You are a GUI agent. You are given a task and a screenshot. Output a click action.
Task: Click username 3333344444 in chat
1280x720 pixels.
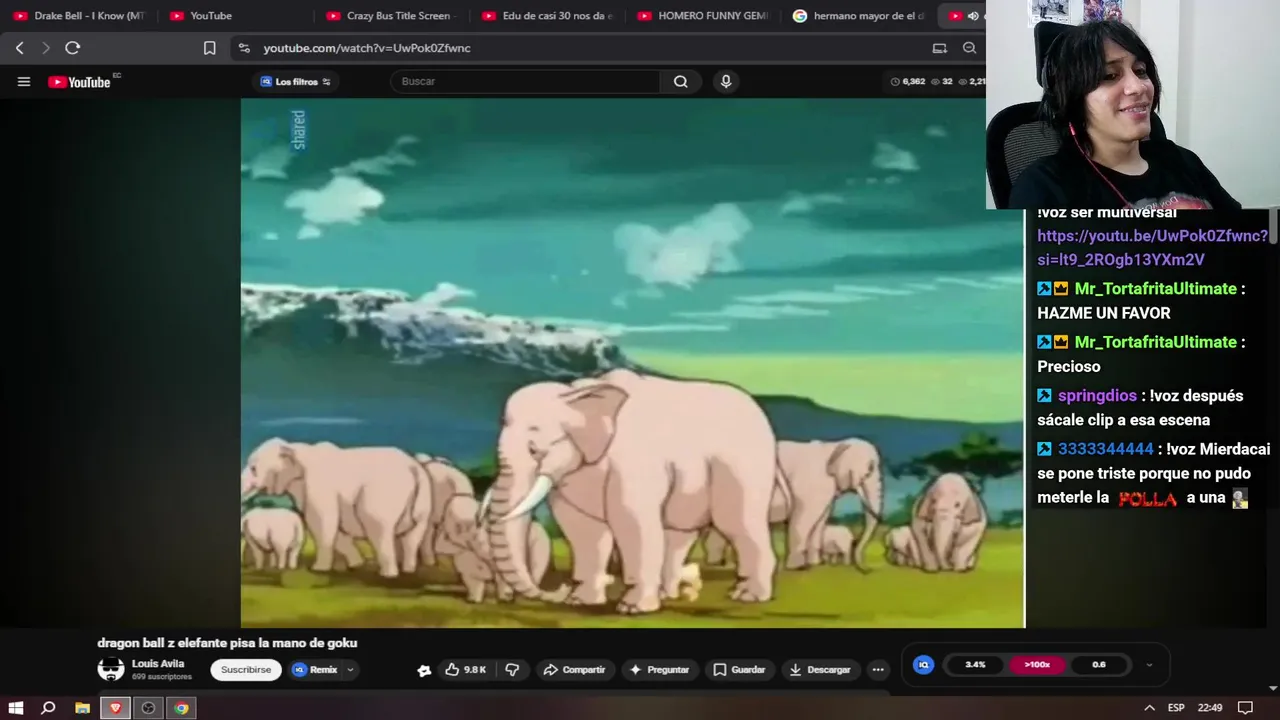1106,449
